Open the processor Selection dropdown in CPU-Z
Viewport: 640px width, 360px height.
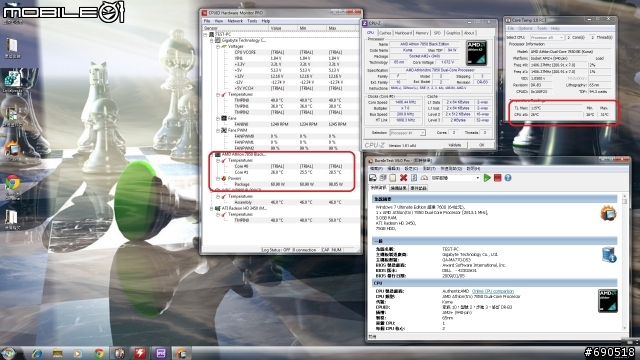click(x=407, y=133)
